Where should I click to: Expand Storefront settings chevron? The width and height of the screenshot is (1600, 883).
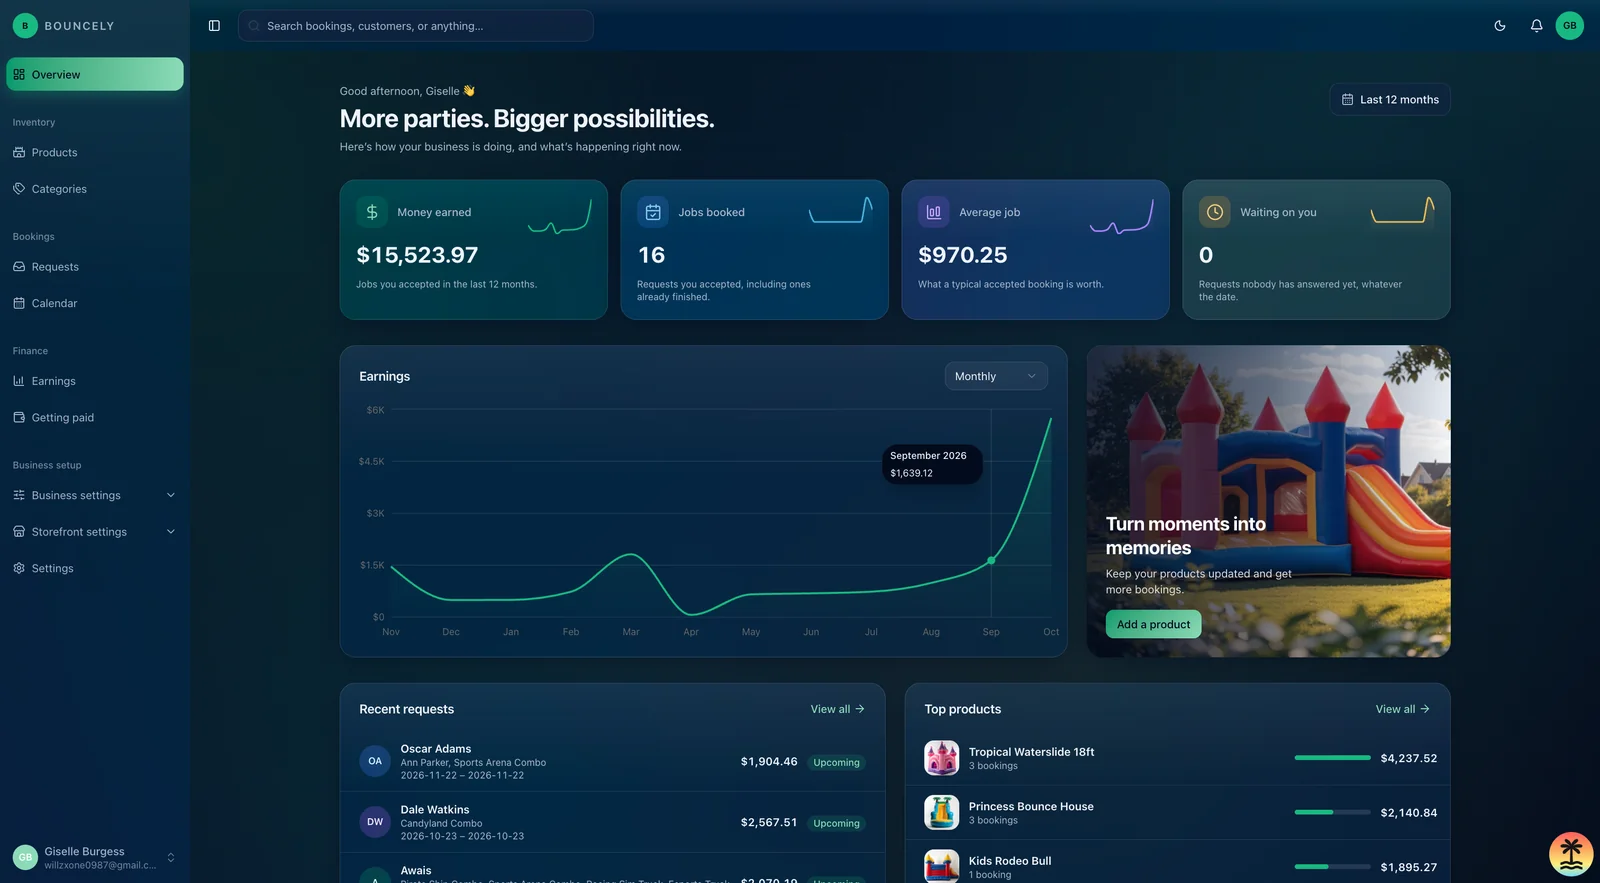[171, 532]
